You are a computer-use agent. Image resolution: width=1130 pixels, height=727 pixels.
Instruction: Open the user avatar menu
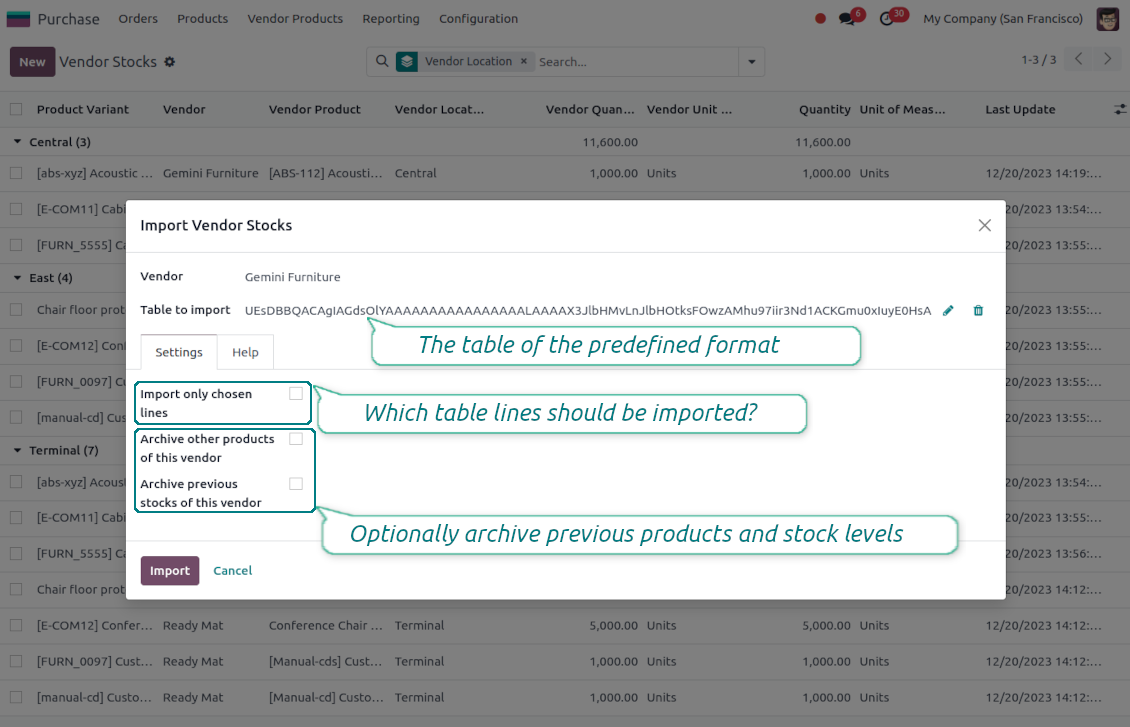pyautogui.click(x=1108, y=19)
